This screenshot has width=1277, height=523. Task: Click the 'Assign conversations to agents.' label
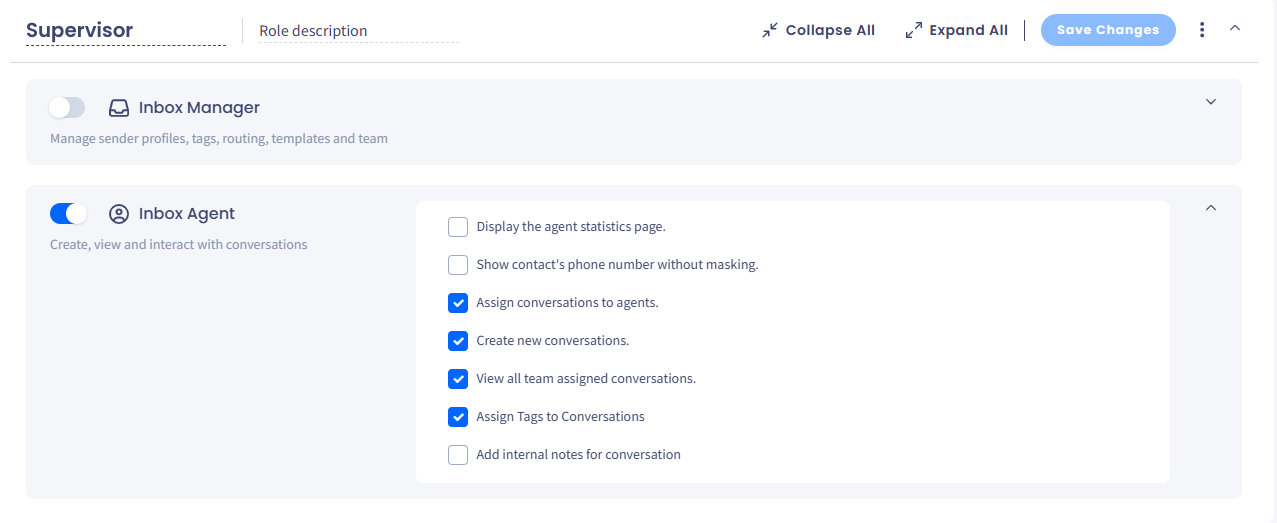coord(567,303)
